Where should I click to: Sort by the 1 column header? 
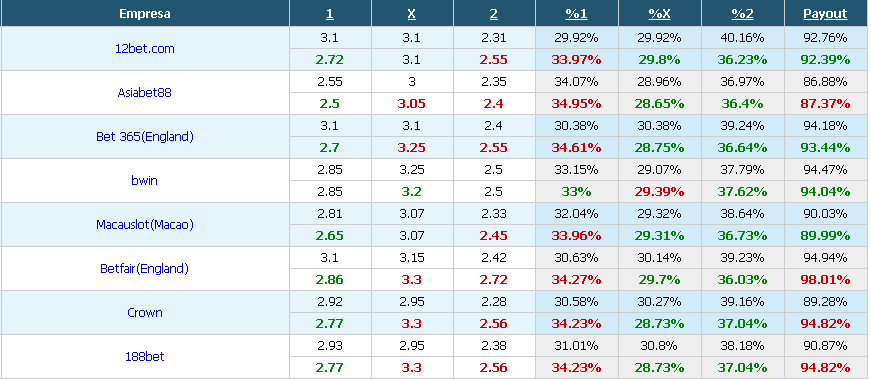(x=330, y=14)
